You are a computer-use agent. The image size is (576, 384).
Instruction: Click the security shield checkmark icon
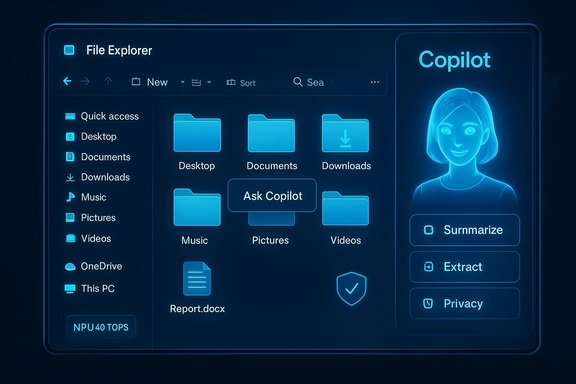coord(352,288)
